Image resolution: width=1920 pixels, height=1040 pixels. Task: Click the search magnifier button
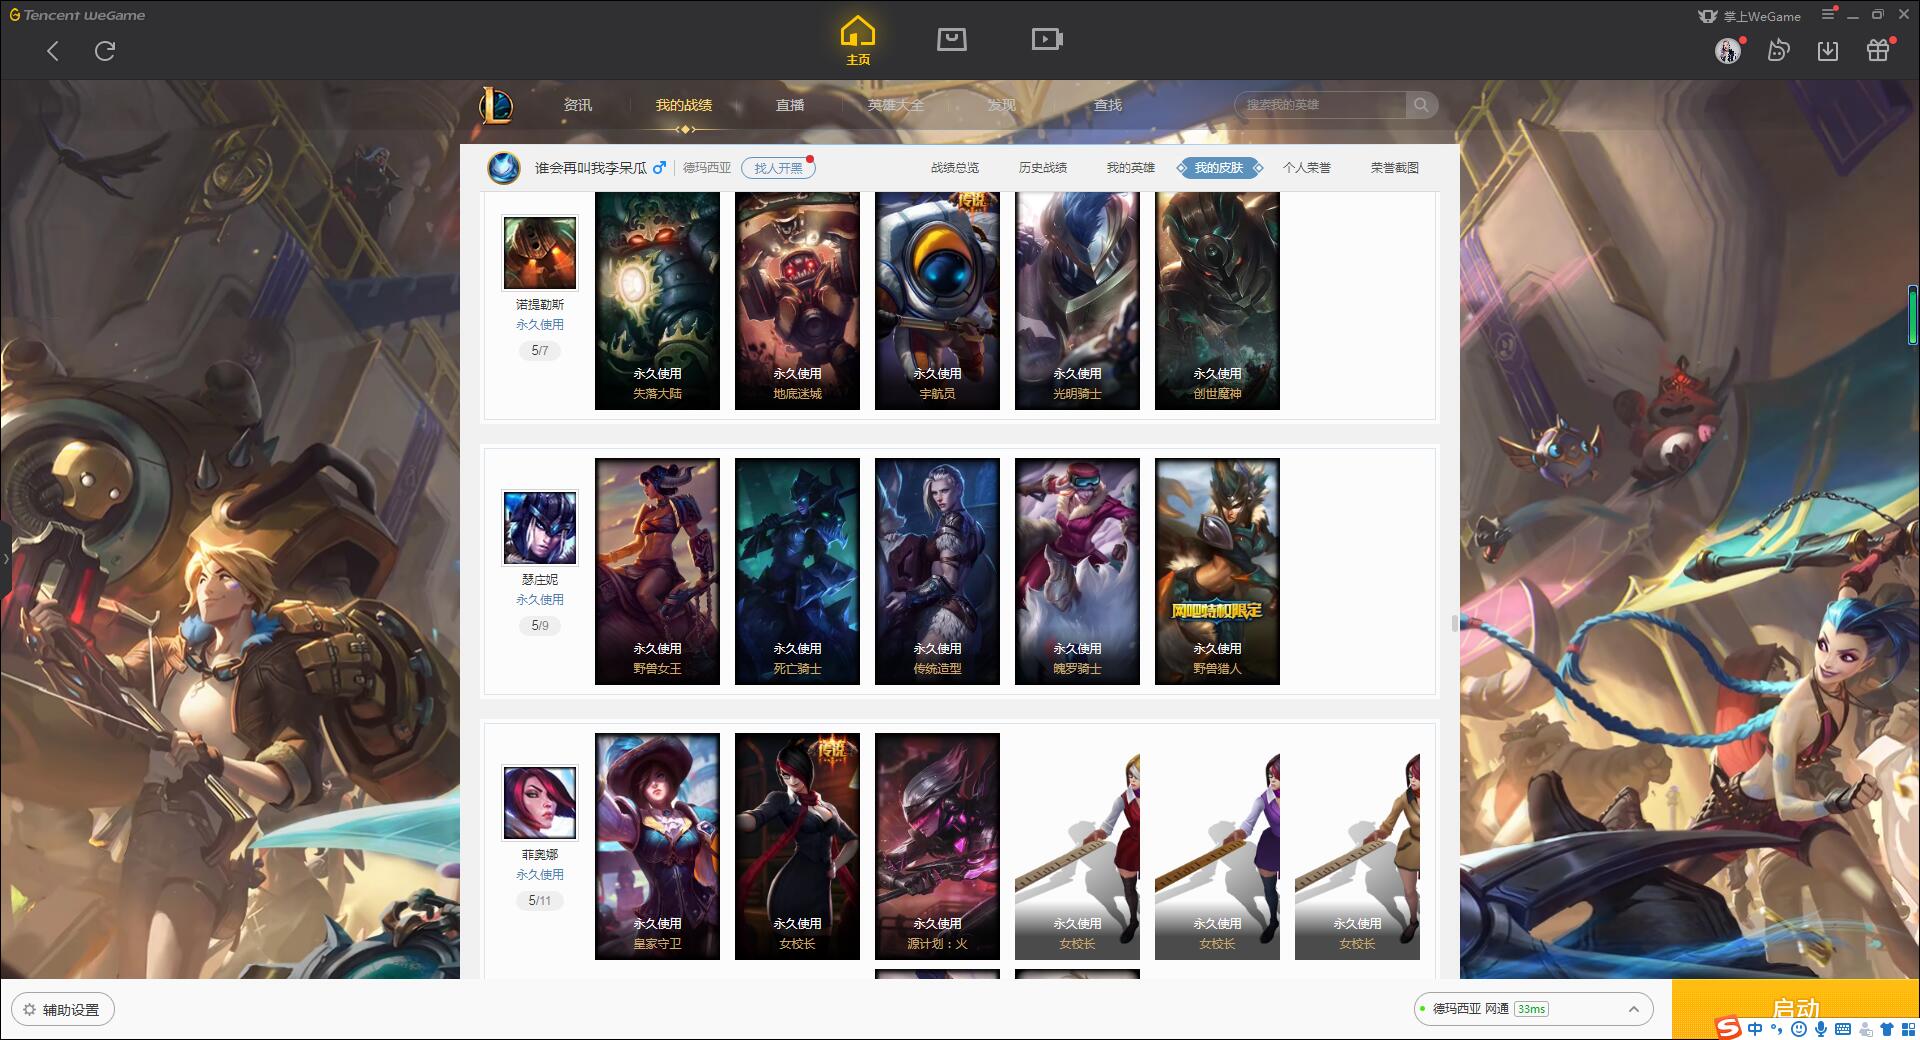pyautogui.click(x=1421, y=105)
